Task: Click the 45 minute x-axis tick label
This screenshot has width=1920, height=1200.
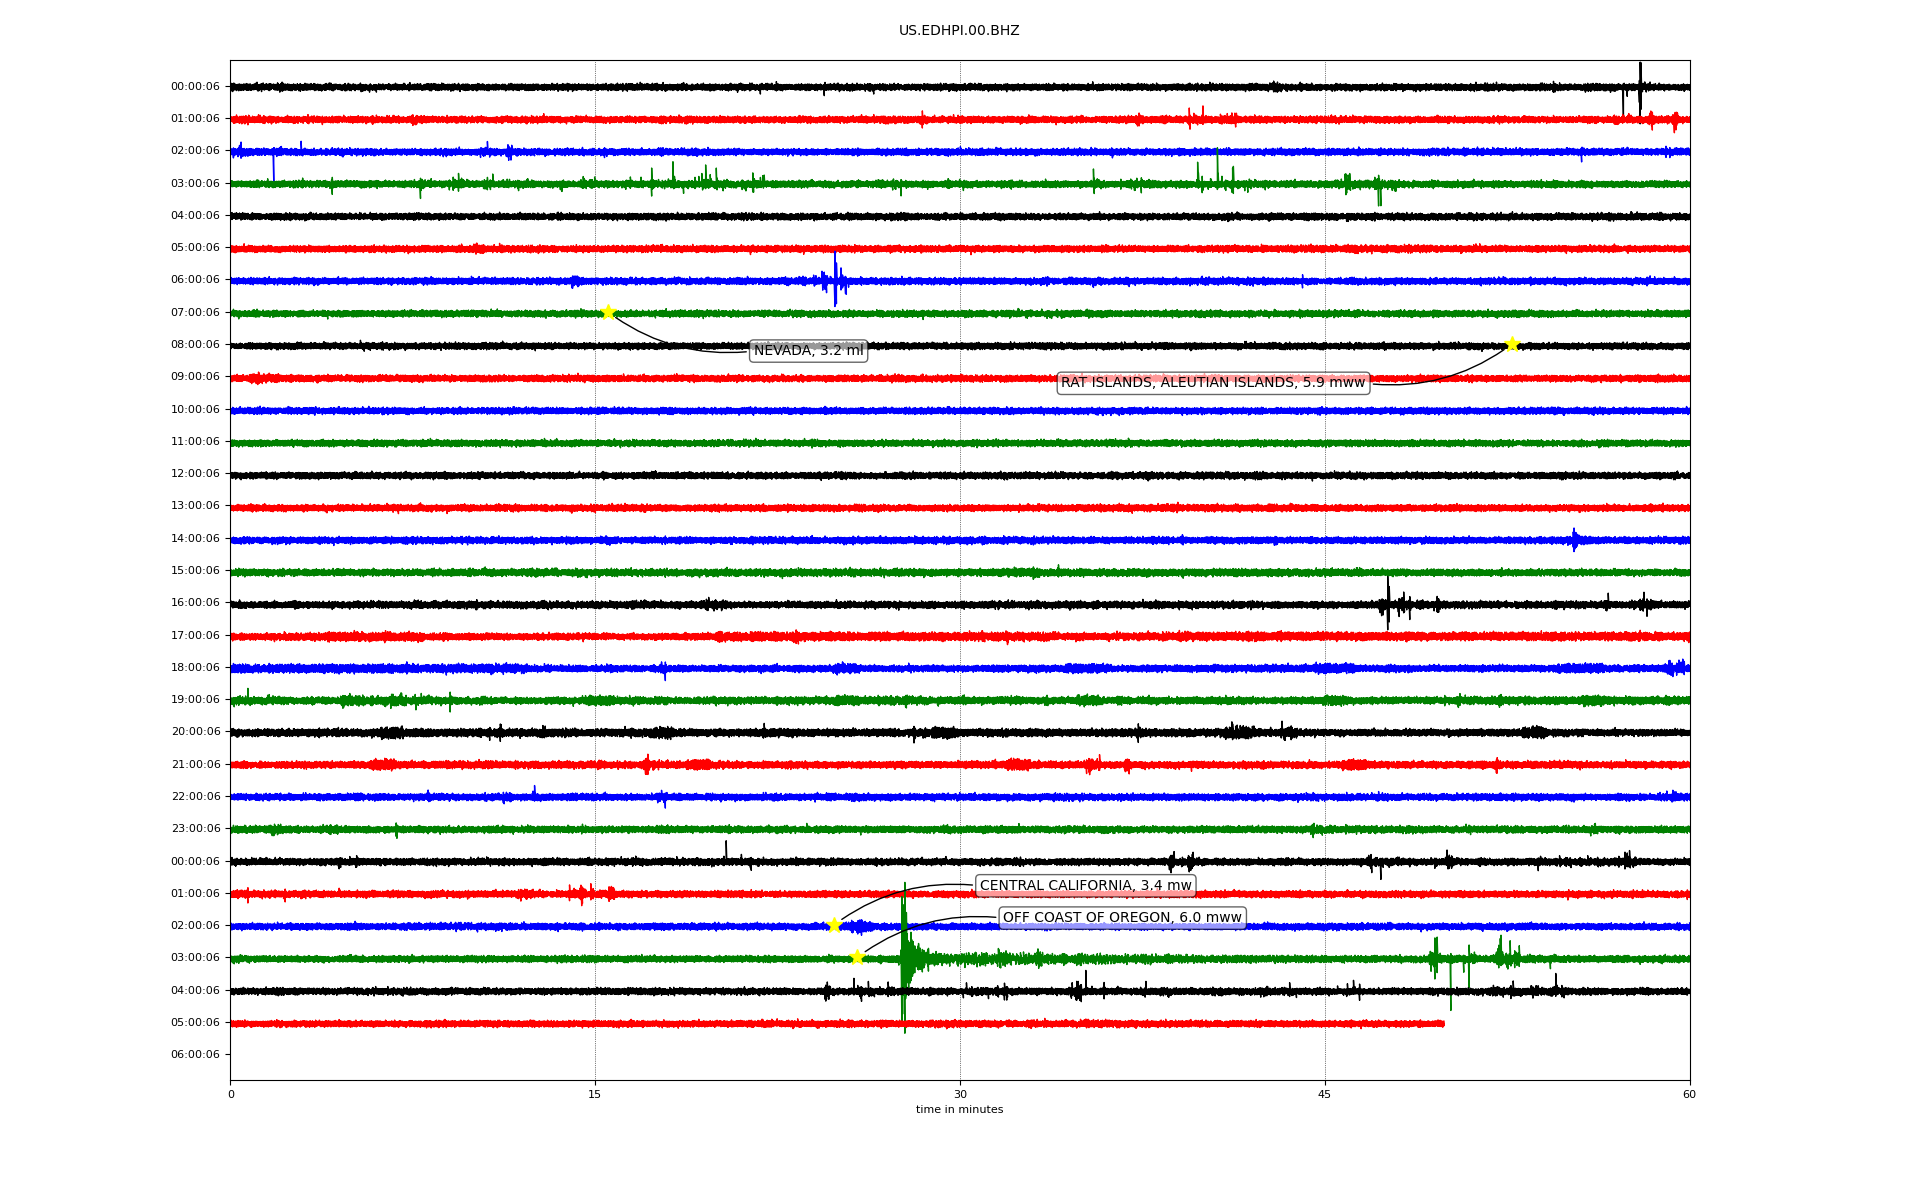Action: coord(1325,1094)
